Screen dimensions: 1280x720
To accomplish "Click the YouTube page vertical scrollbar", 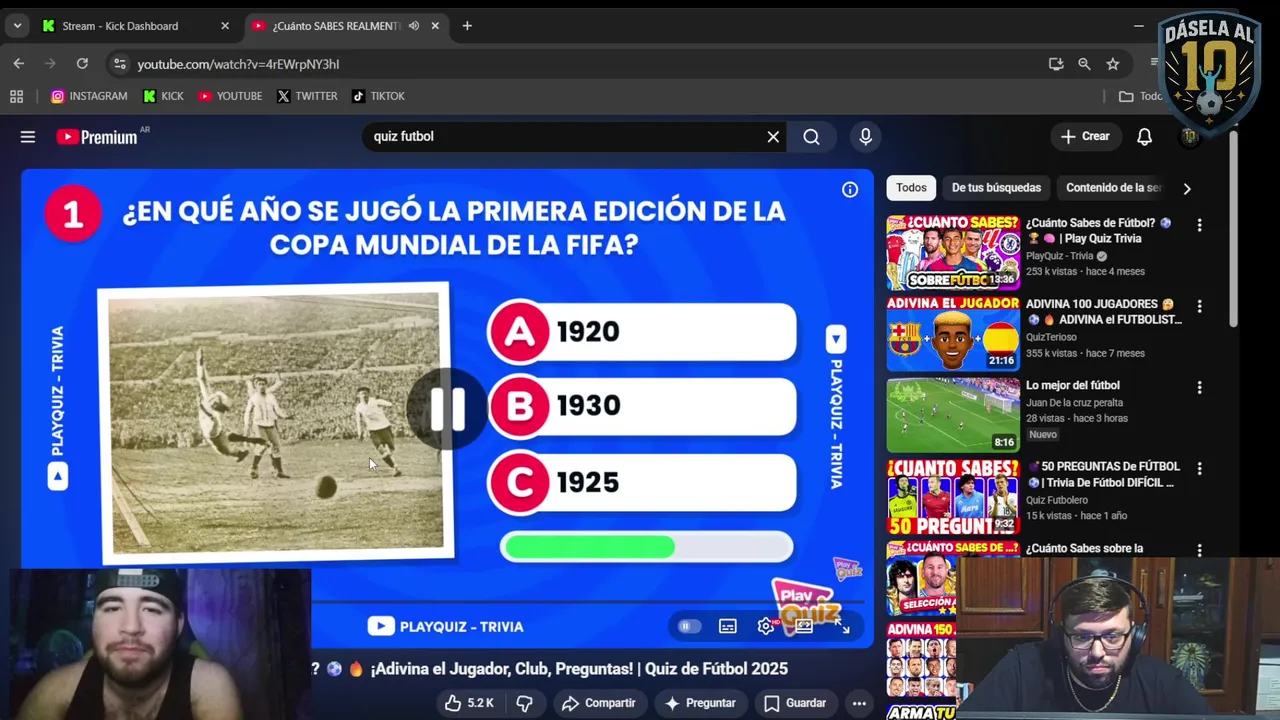I will point(1233,228).
